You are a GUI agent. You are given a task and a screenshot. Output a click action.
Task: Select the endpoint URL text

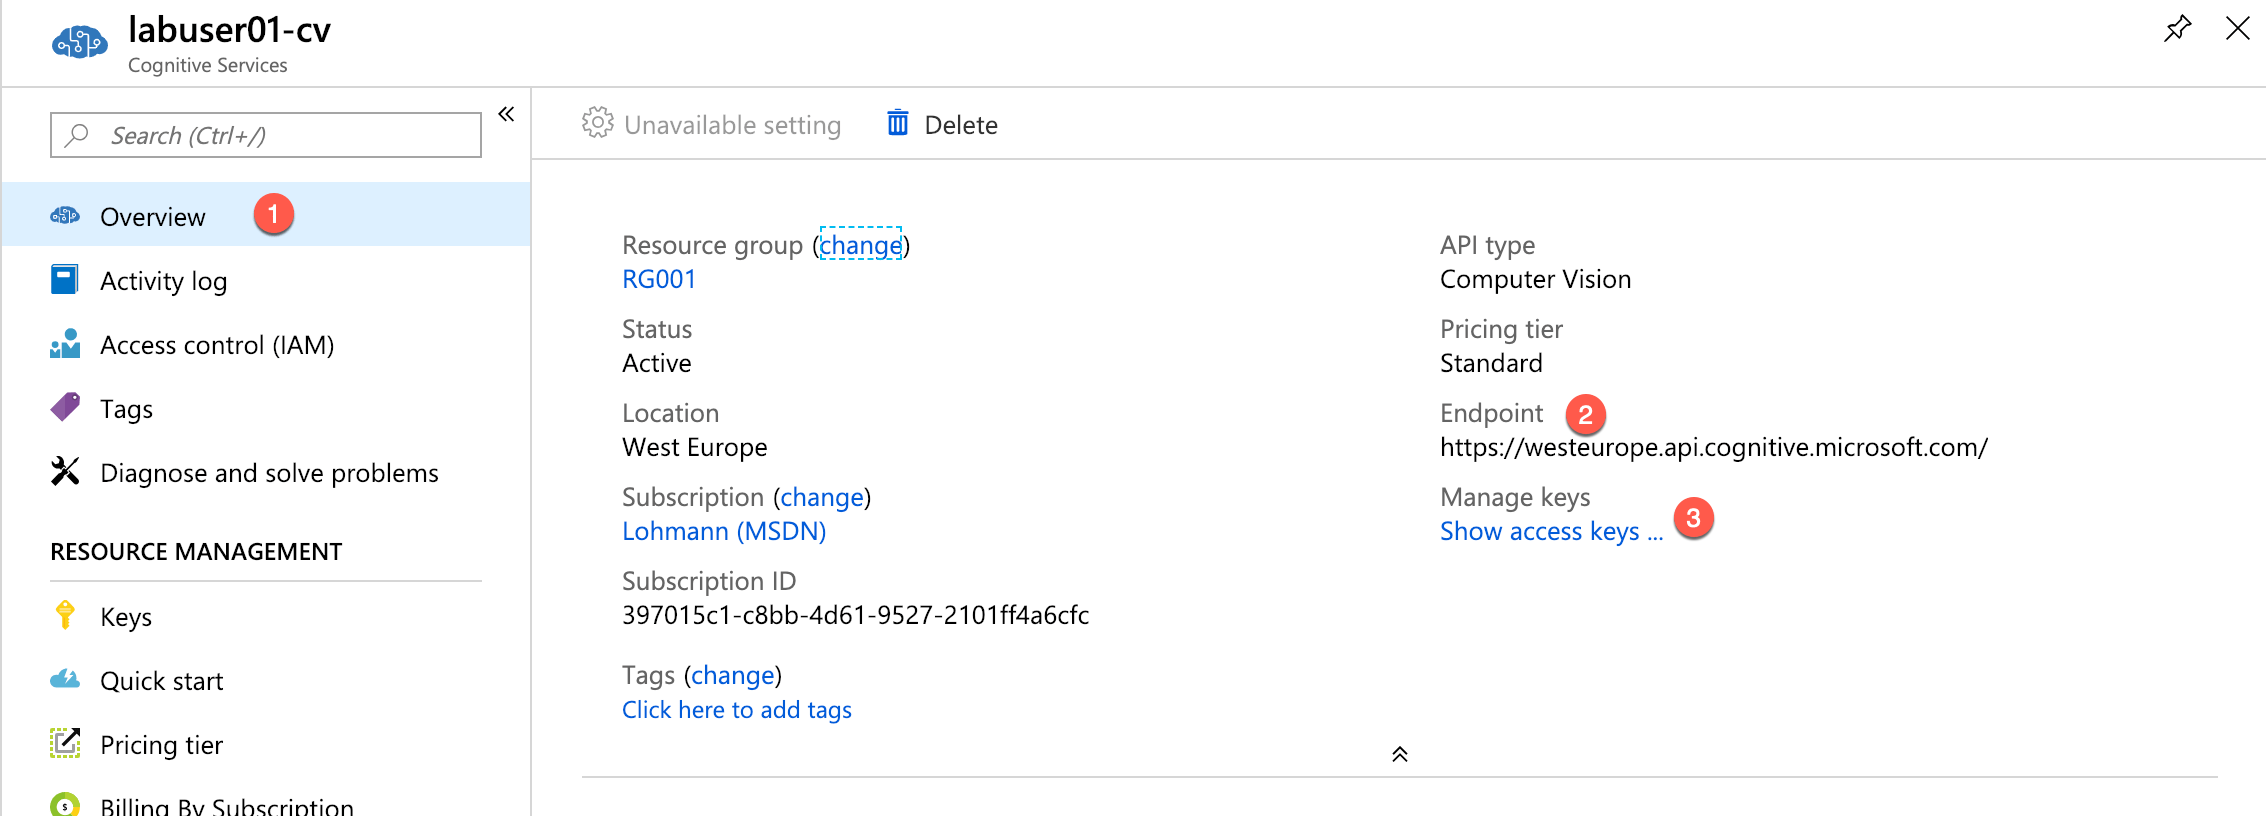coord(1714,447)
